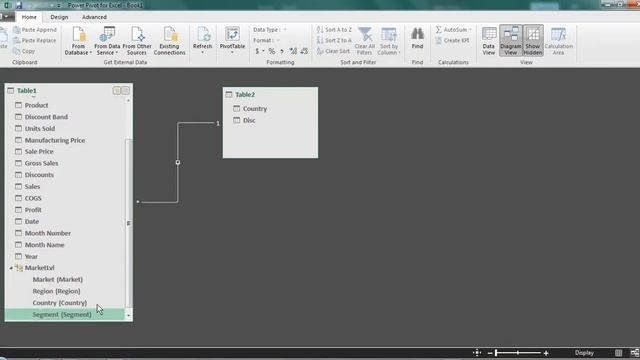This screenshot has width=640, height=360.
Task: Insert a PivotTable
Action: click(232, 41)
